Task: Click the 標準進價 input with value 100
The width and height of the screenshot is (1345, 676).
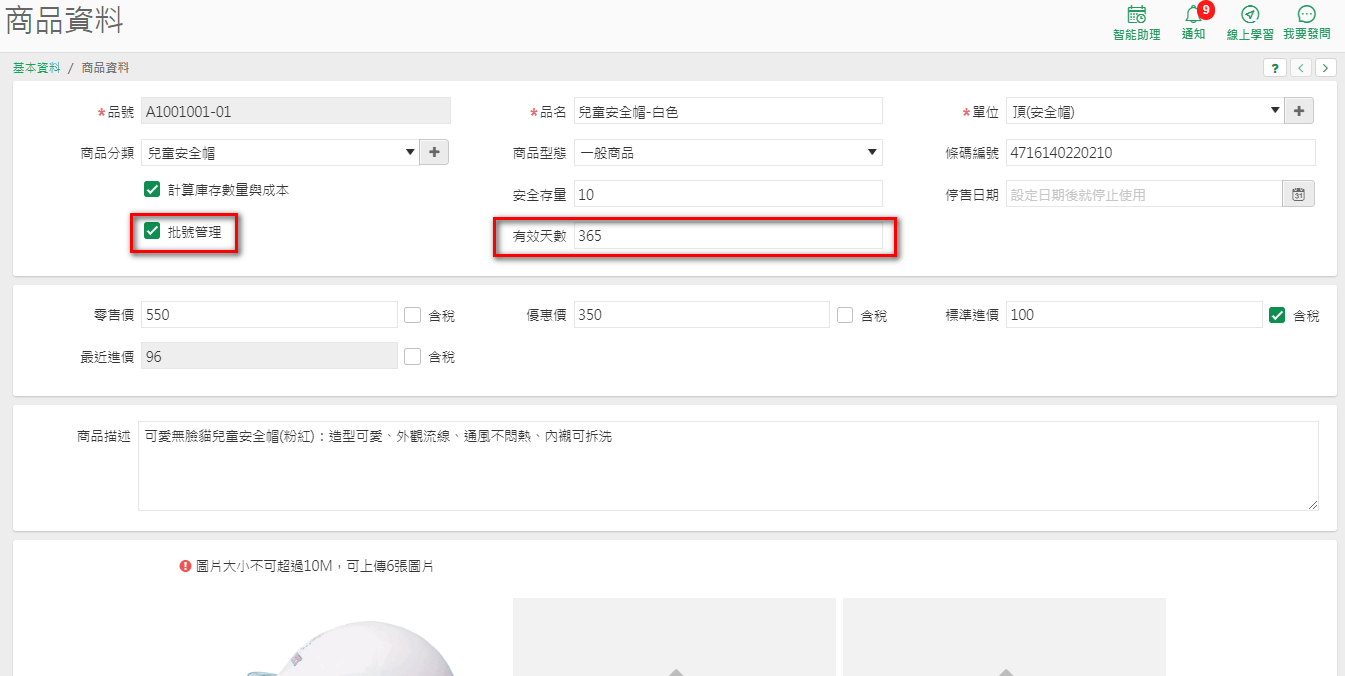Action: [x=1134, y=315]
